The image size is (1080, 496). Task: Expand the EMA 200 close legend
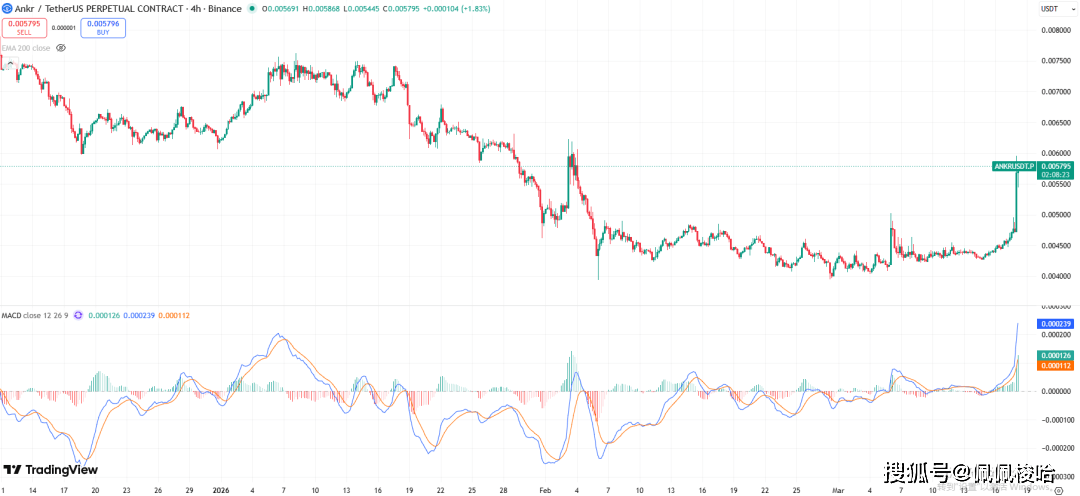point(26,47)
